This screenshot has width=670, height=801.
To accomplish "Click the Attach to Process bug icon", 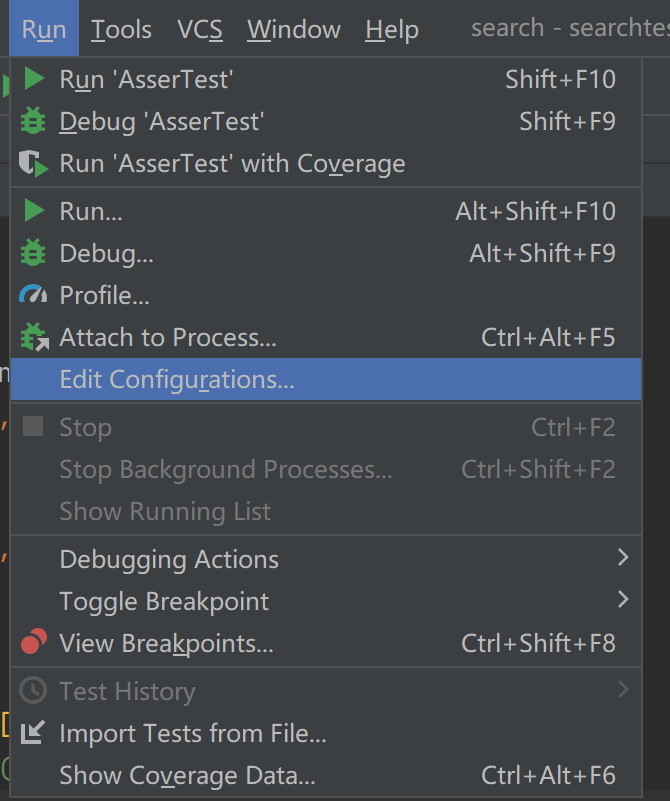I will [x=34, y=338].
